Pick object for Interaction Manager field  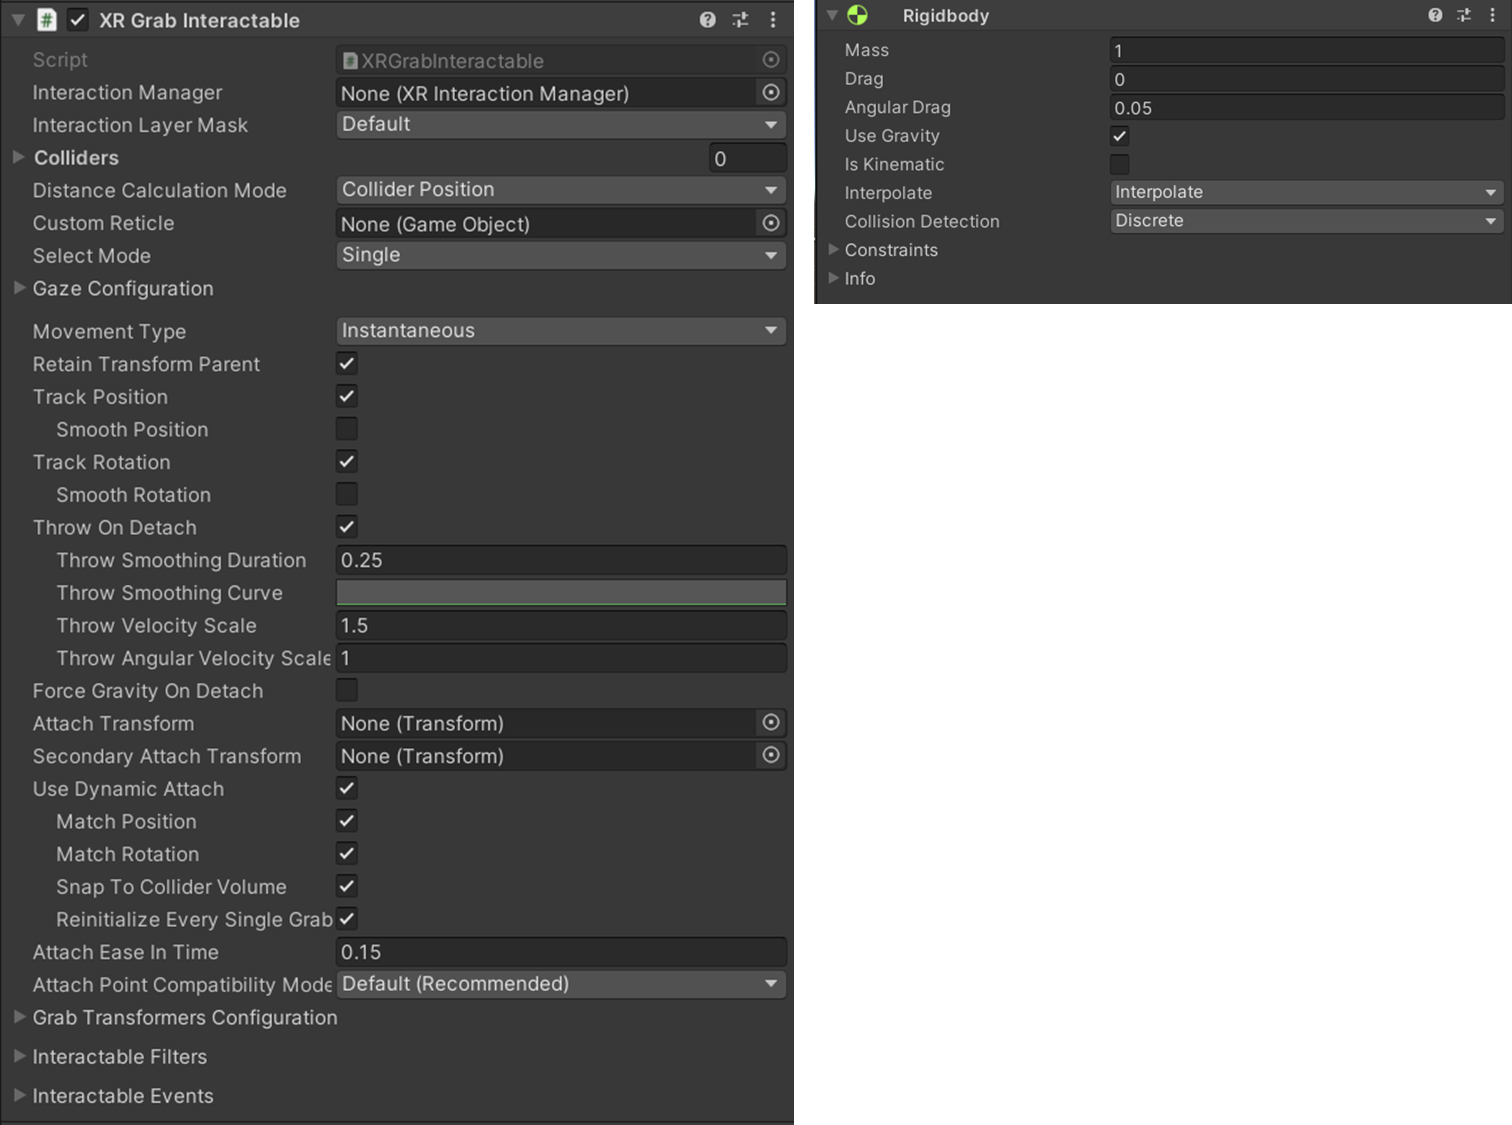(x=771, y=93)
